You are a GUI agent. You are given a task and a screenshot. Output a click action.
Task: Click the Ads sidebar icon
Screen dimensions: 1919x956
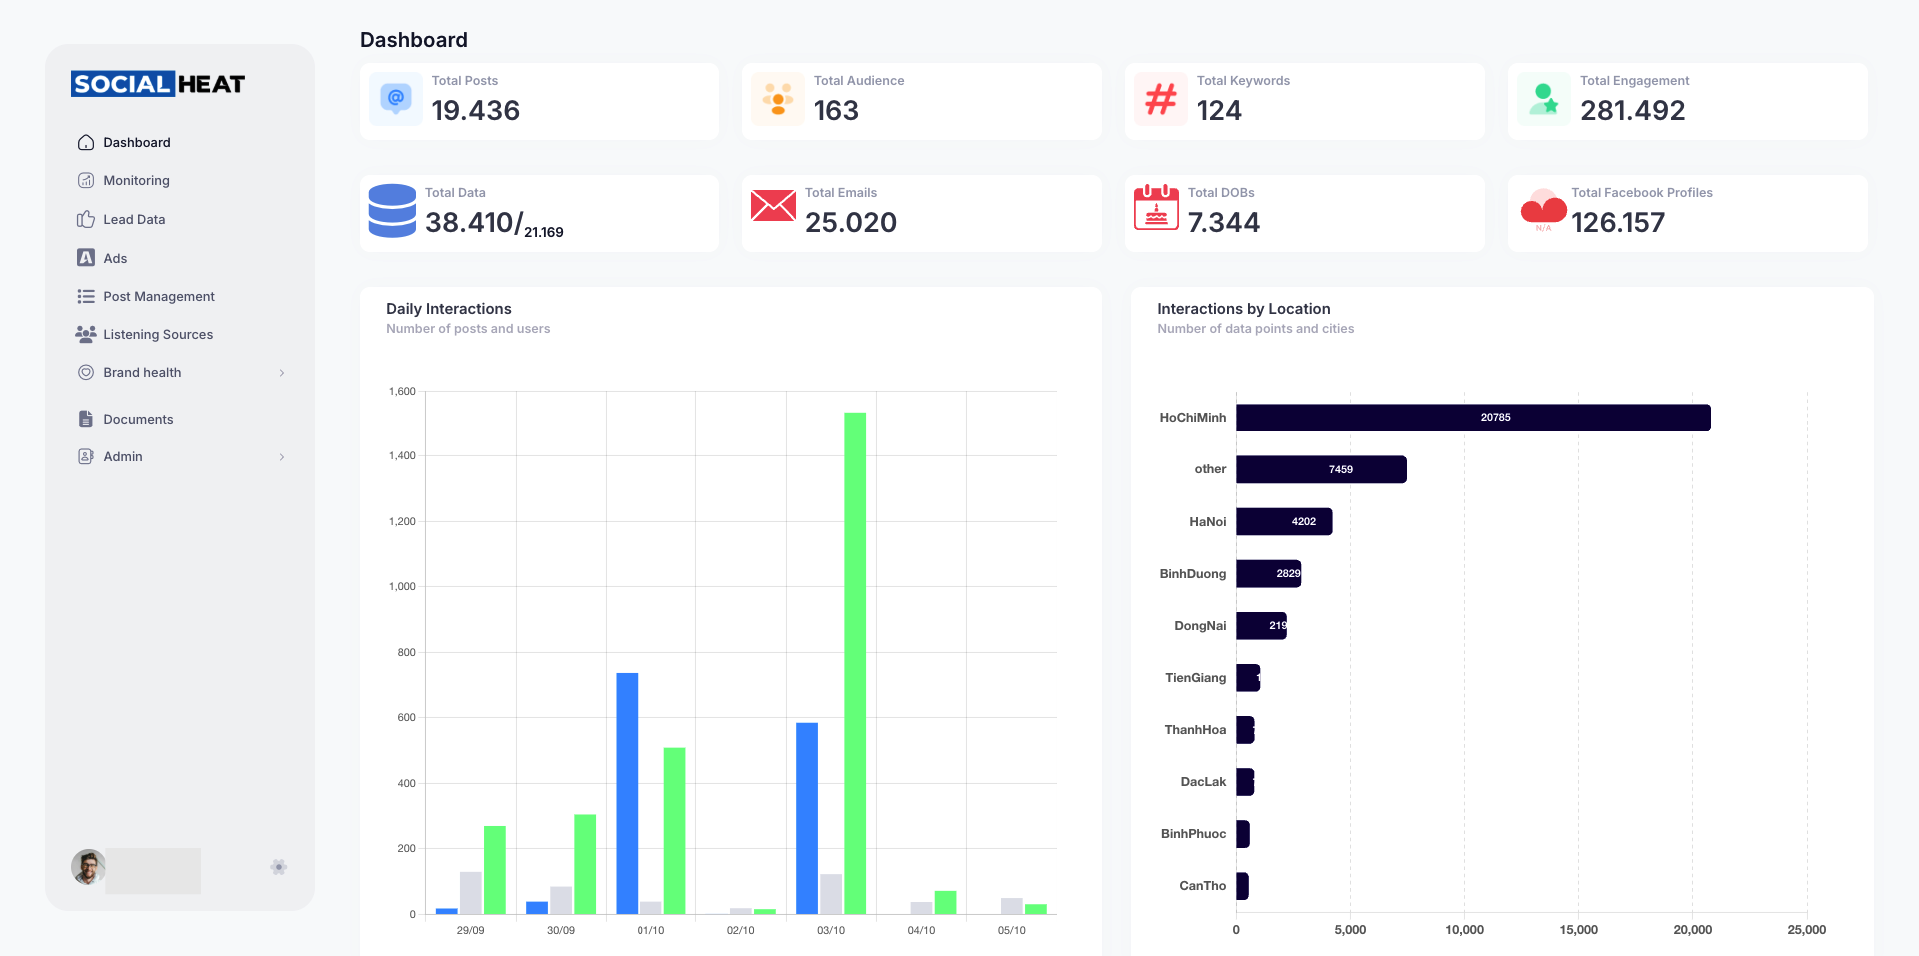click(x=86, y=258)
